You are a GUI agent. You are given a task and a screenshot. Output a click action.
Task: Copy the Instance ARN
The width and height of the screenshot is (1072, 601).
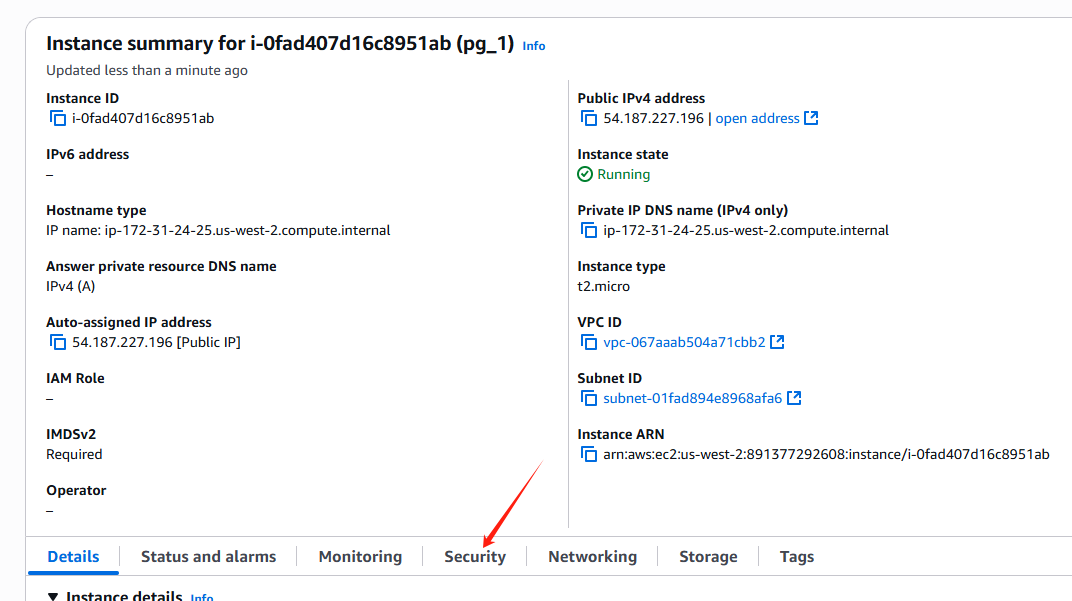[589, 454]
